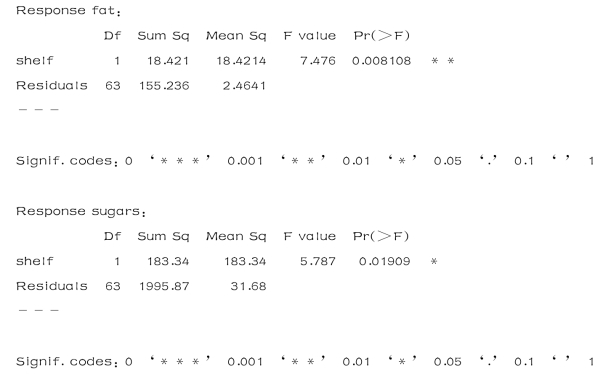Viewport: 611px width, 374px height.
Task: Select the fat residuals Sum Sq 155.236
Action: 164,86
